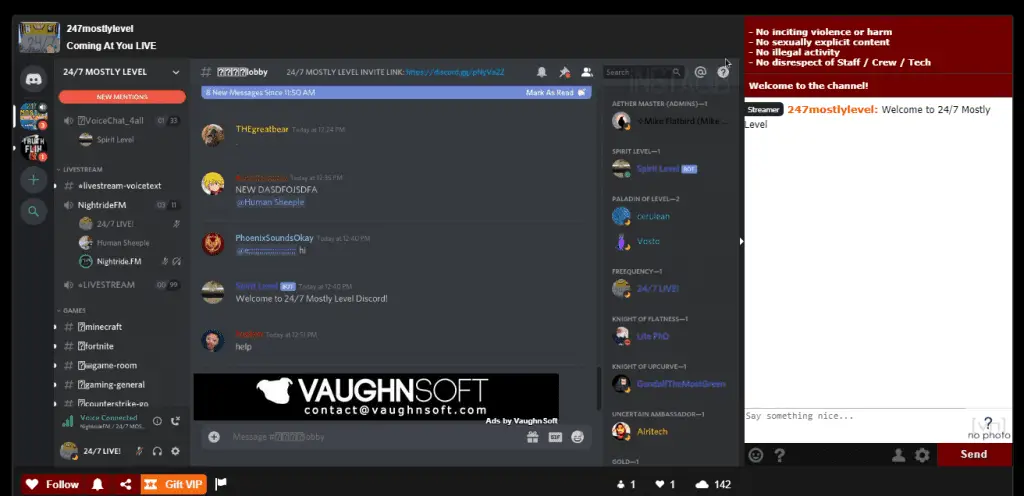Collapse the chat panel with the side arrow
The height and width of the screenshot is (496, 1024).
pos(741,241)
